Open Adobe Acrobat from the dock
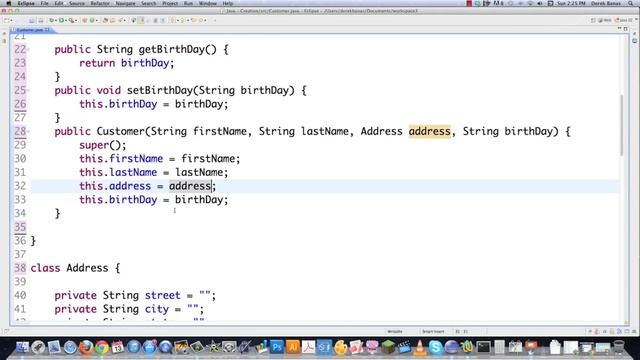 click(x=309, y=347)
